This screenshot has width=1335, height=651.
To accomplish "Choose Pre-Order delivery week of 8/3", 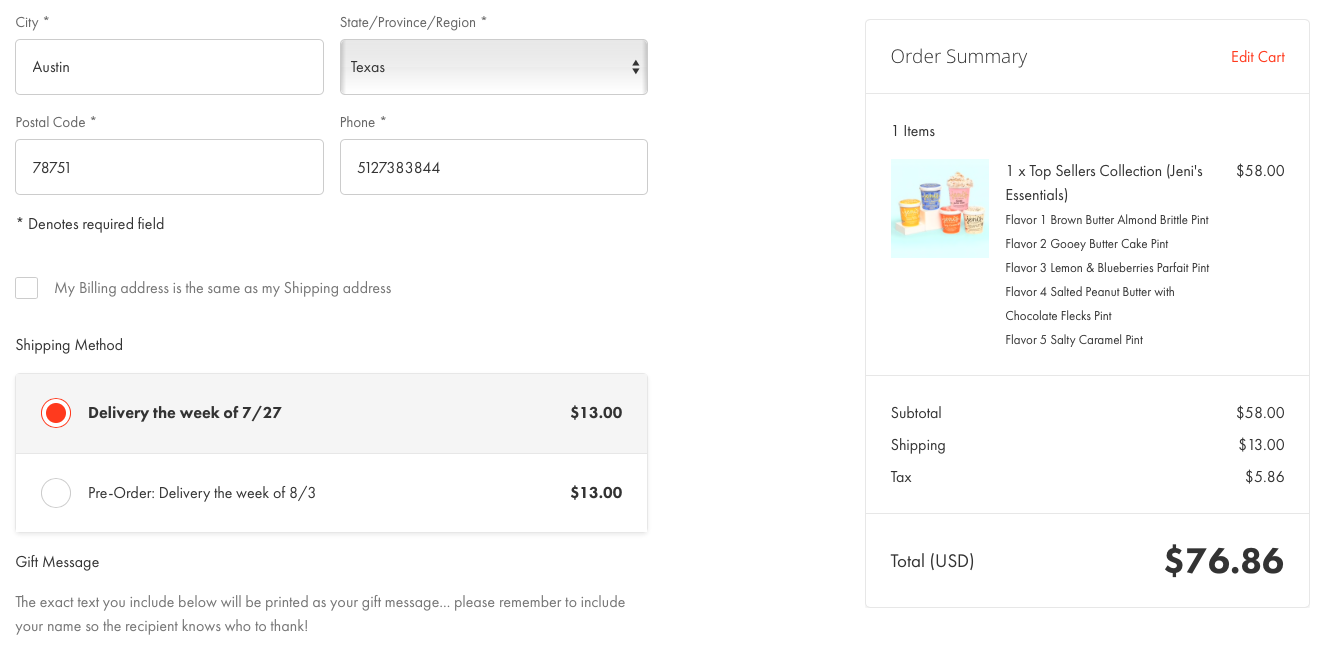I will coord(56,493).
